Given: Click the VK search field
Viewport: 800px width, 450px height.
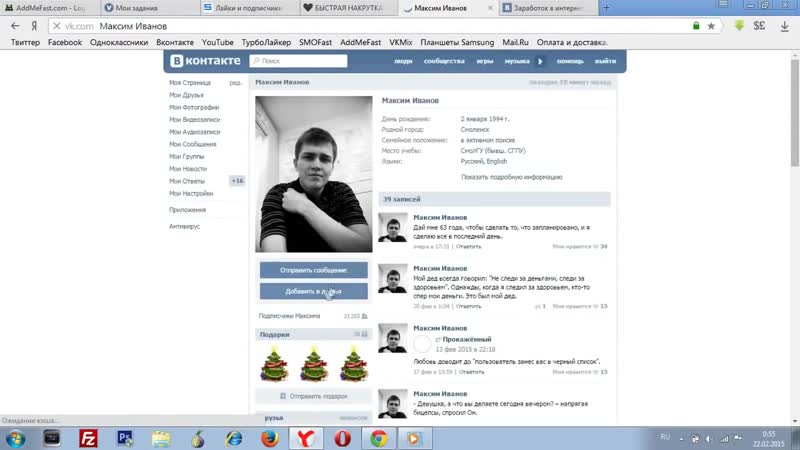Looking at the screenshot, I should [298, 61].
